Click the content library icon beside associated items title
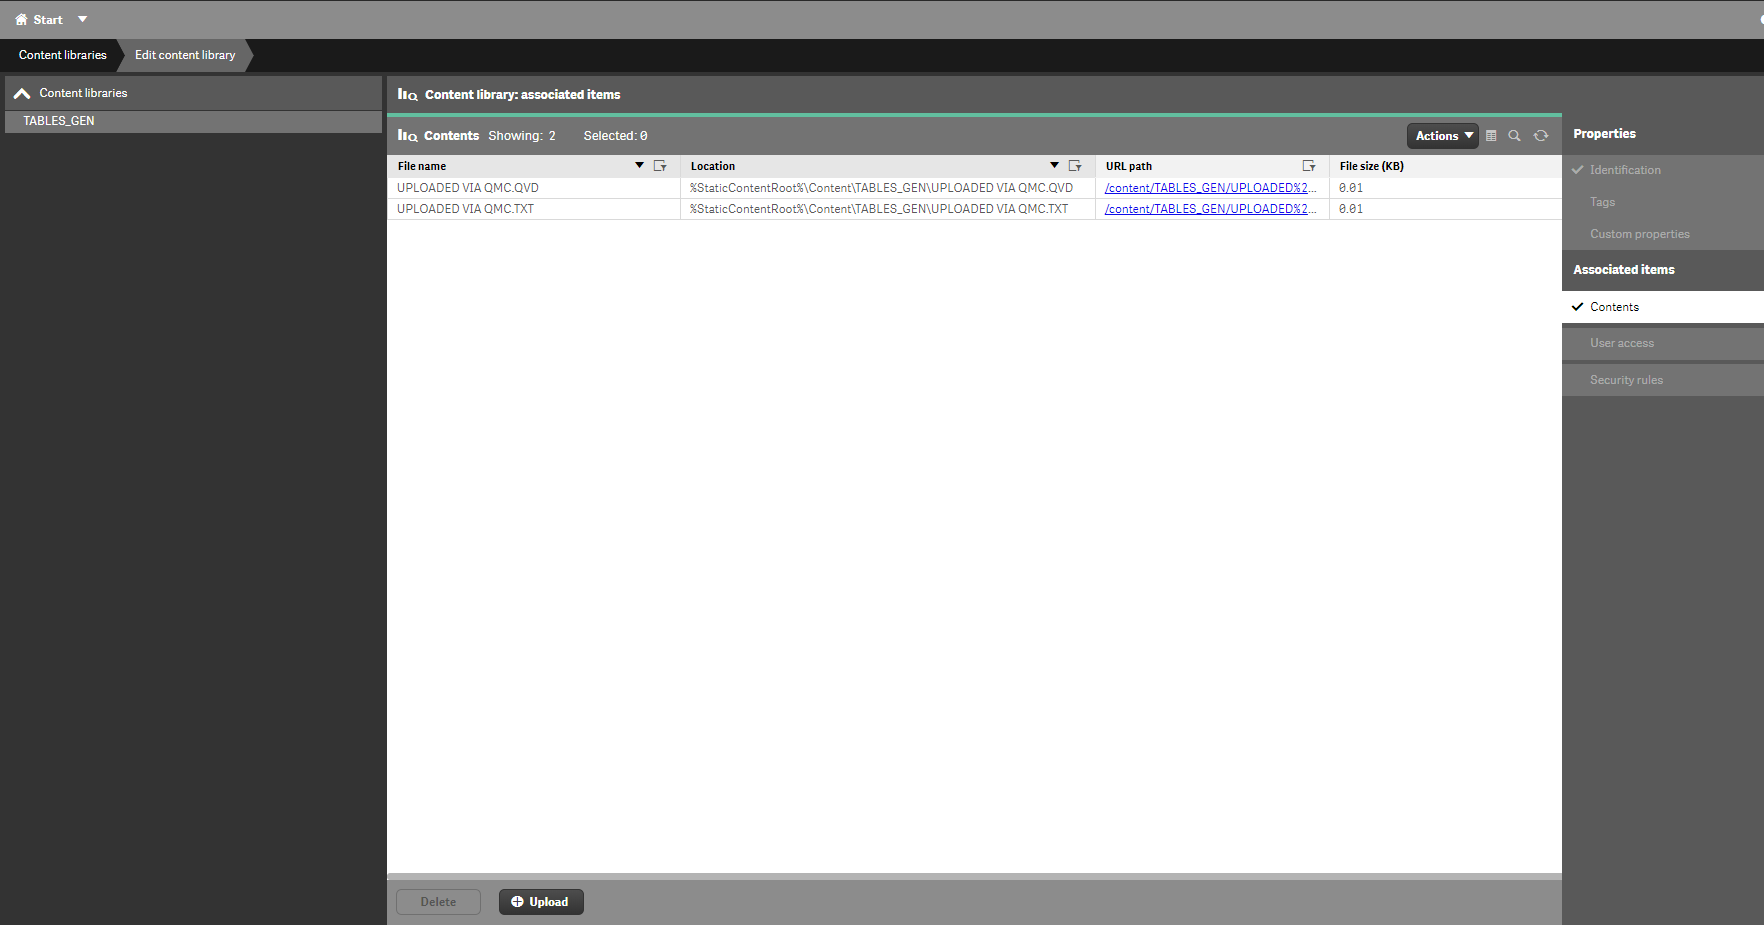 click(x=407, y=94)
